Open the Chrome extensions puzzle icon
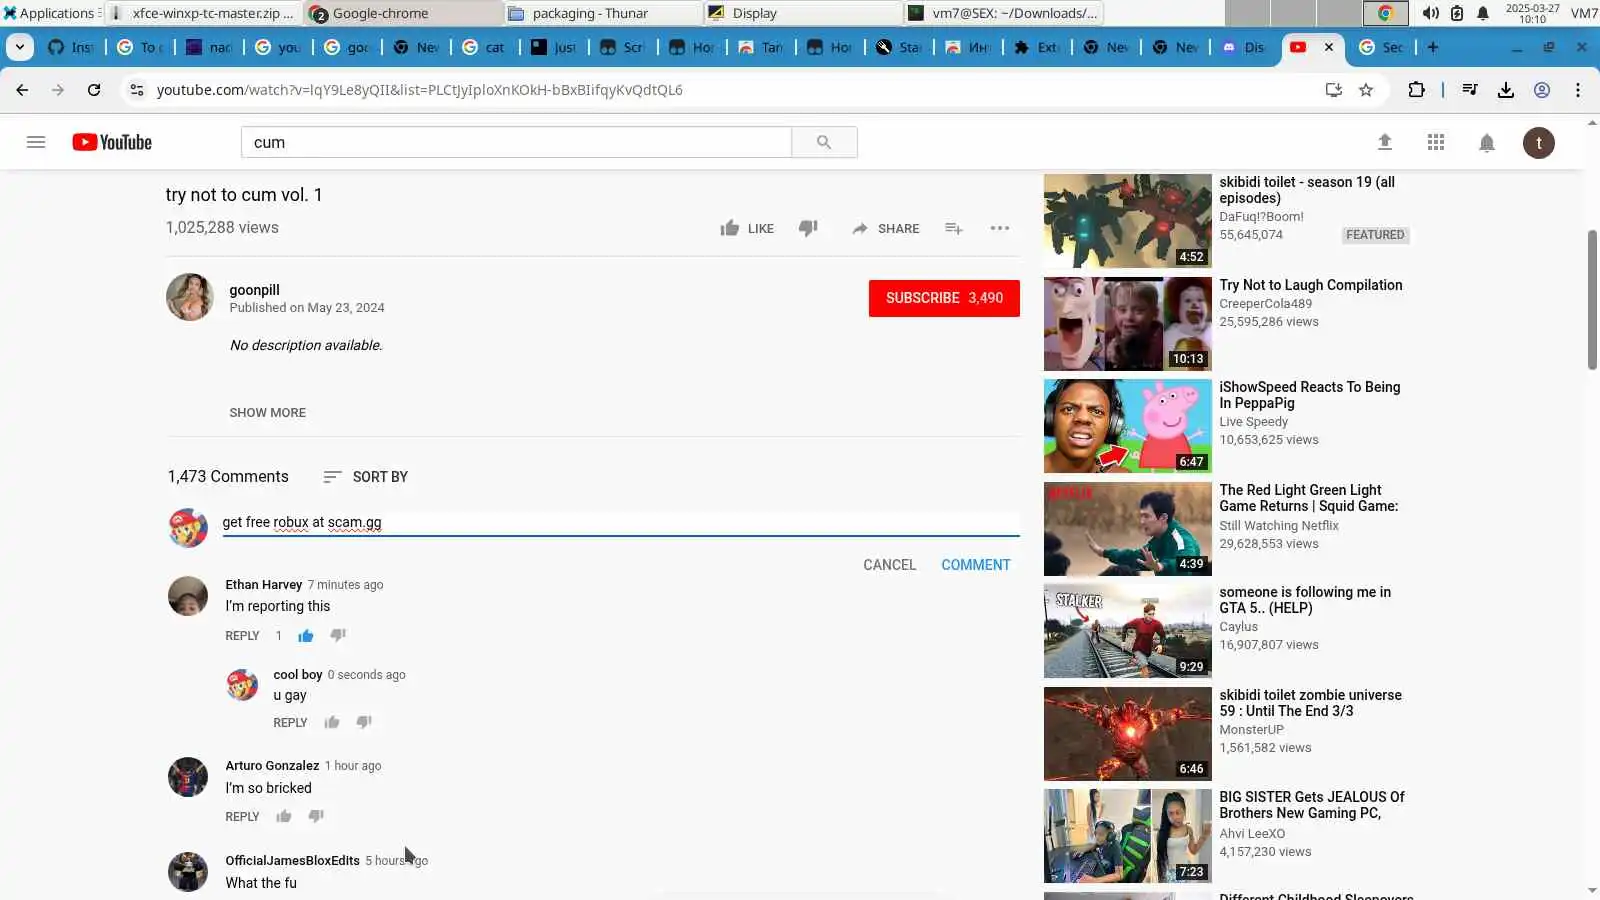This screenshot has width=1600, height=900. pos(1416,90)
